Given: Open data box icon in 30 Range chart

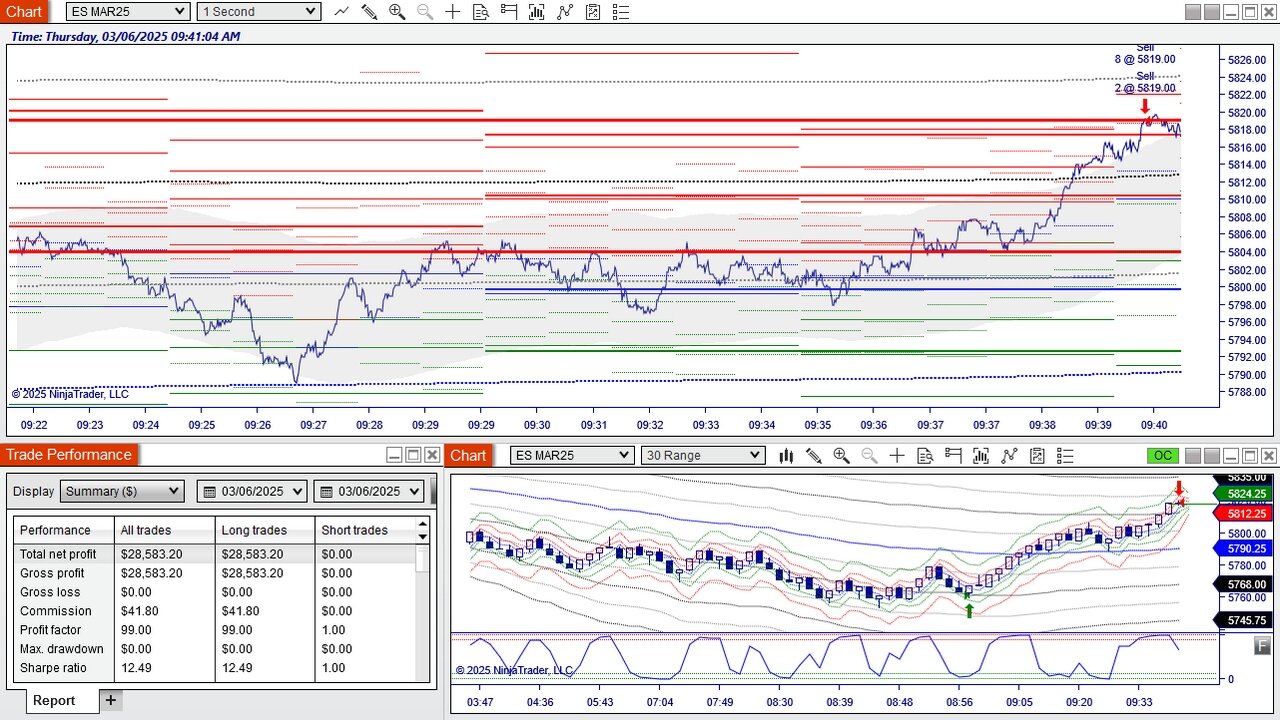Looking at the screenshot, I should coord(925,456).
